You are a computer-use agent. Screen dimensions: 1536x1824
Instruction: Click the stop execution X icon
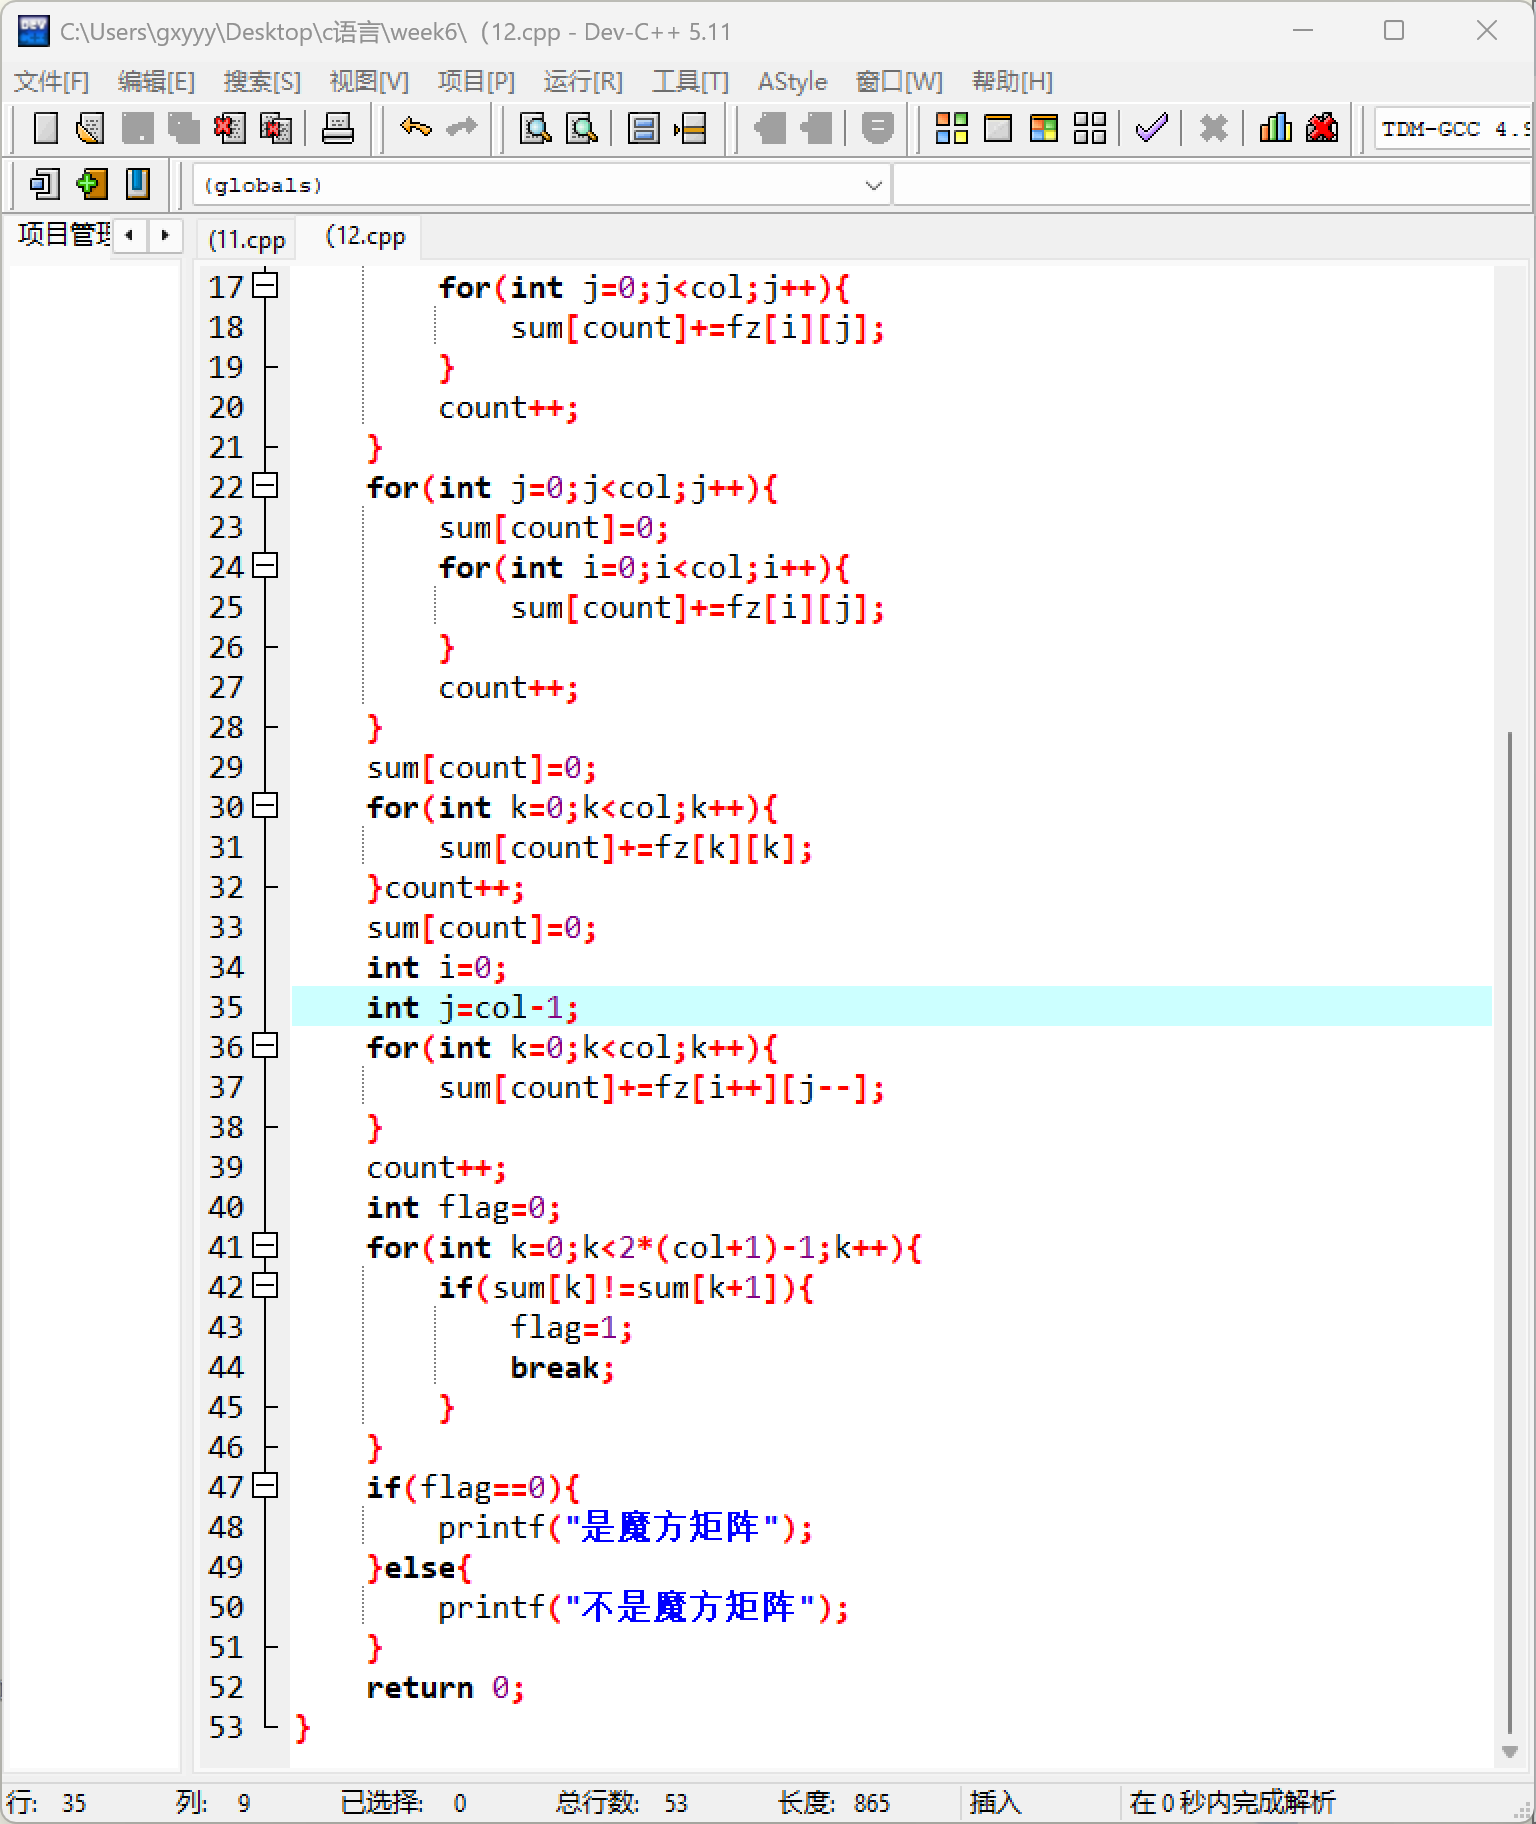coord(1214,128)
